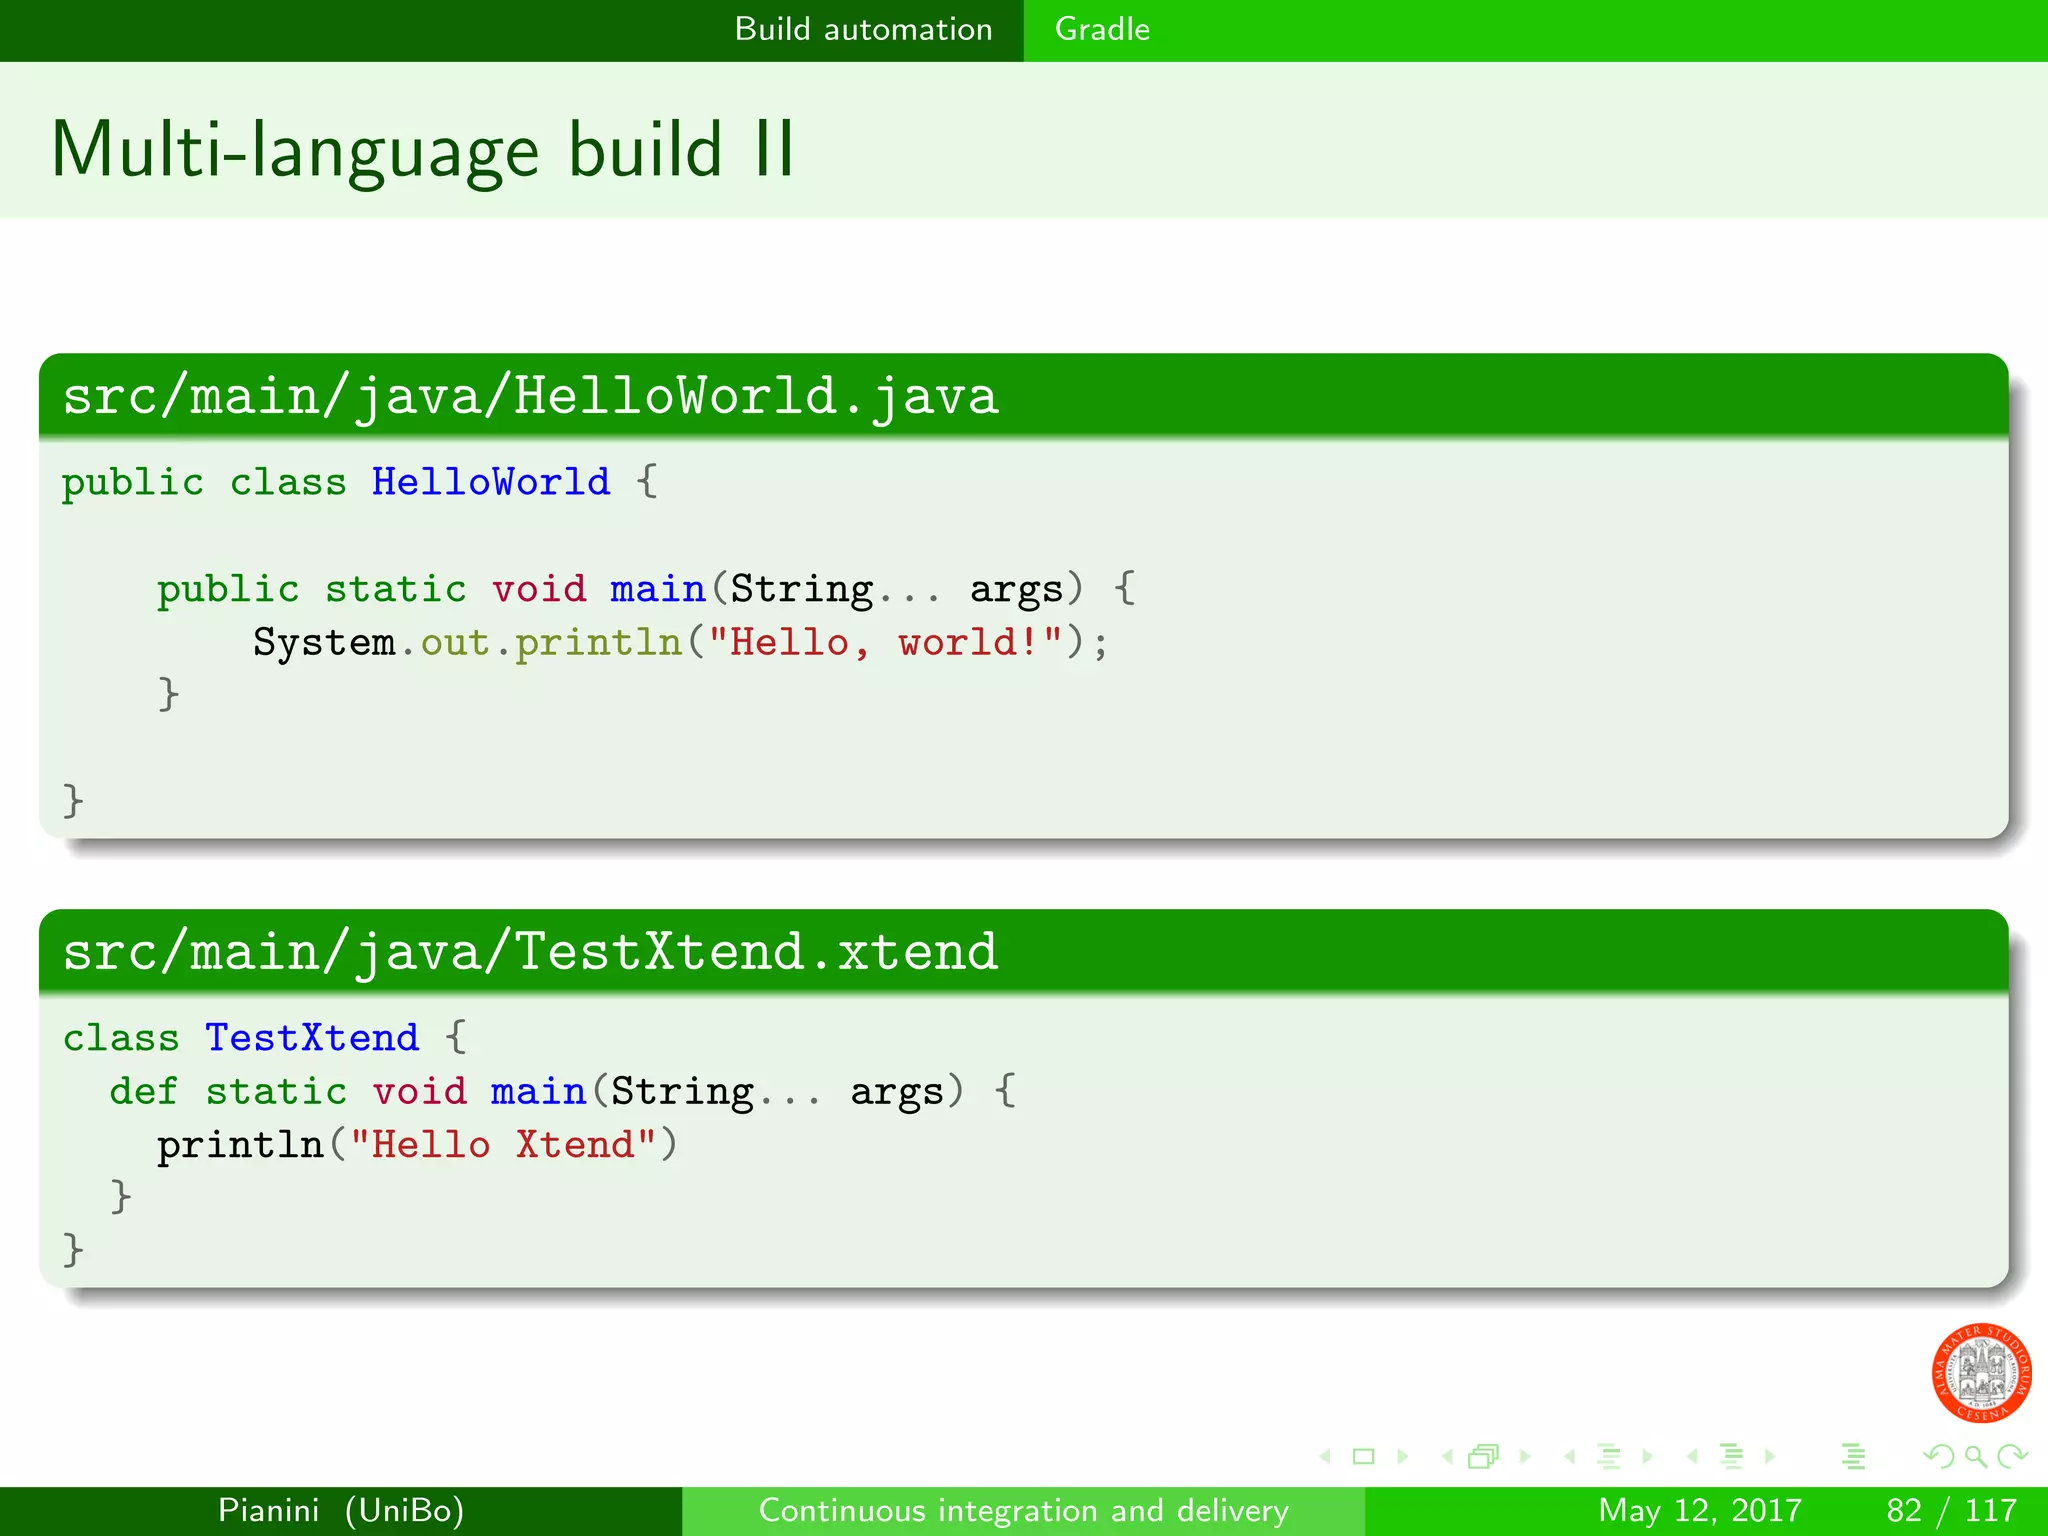Jump to previous frame arrow

pos(1447,1457)
